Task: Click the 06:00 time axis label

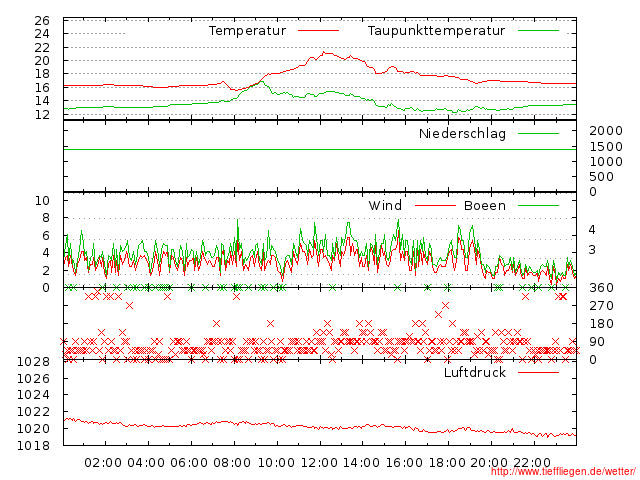Action: (189, 463)
